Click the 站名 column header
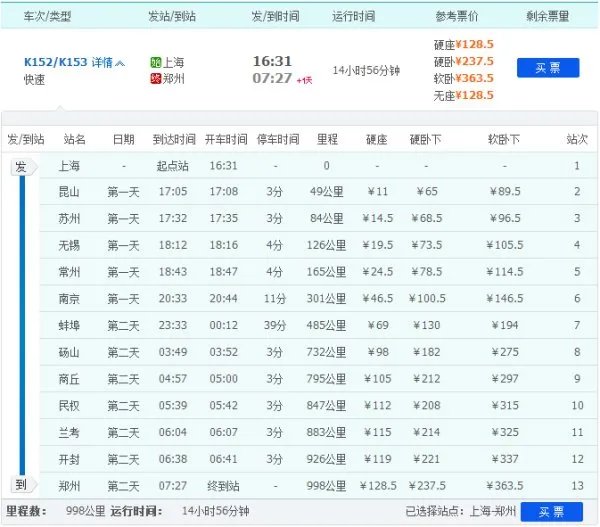 [x=75, y=139]
